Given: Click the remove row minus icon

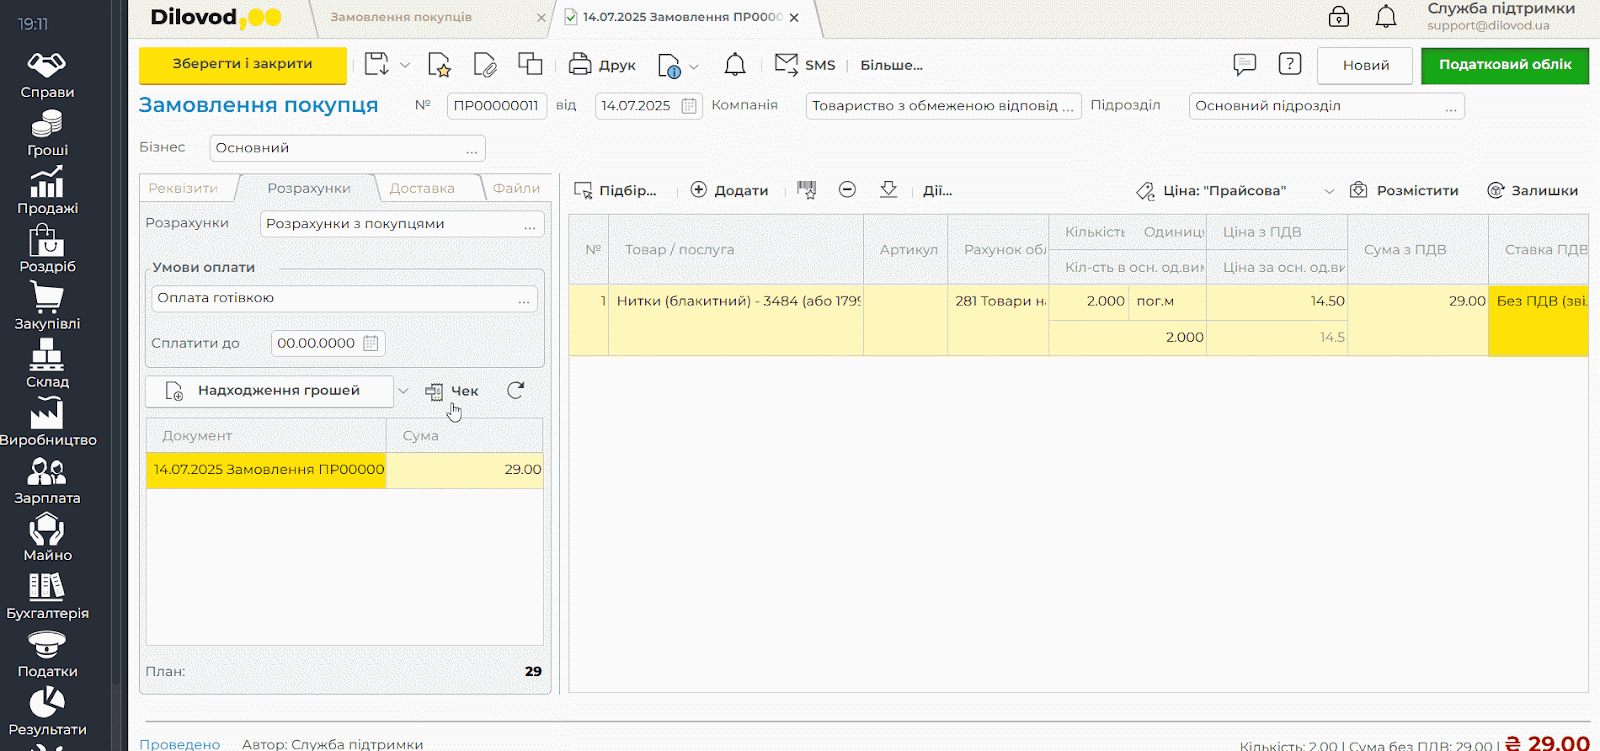Looking at the screenshot, I should click(x=847, y=190).
